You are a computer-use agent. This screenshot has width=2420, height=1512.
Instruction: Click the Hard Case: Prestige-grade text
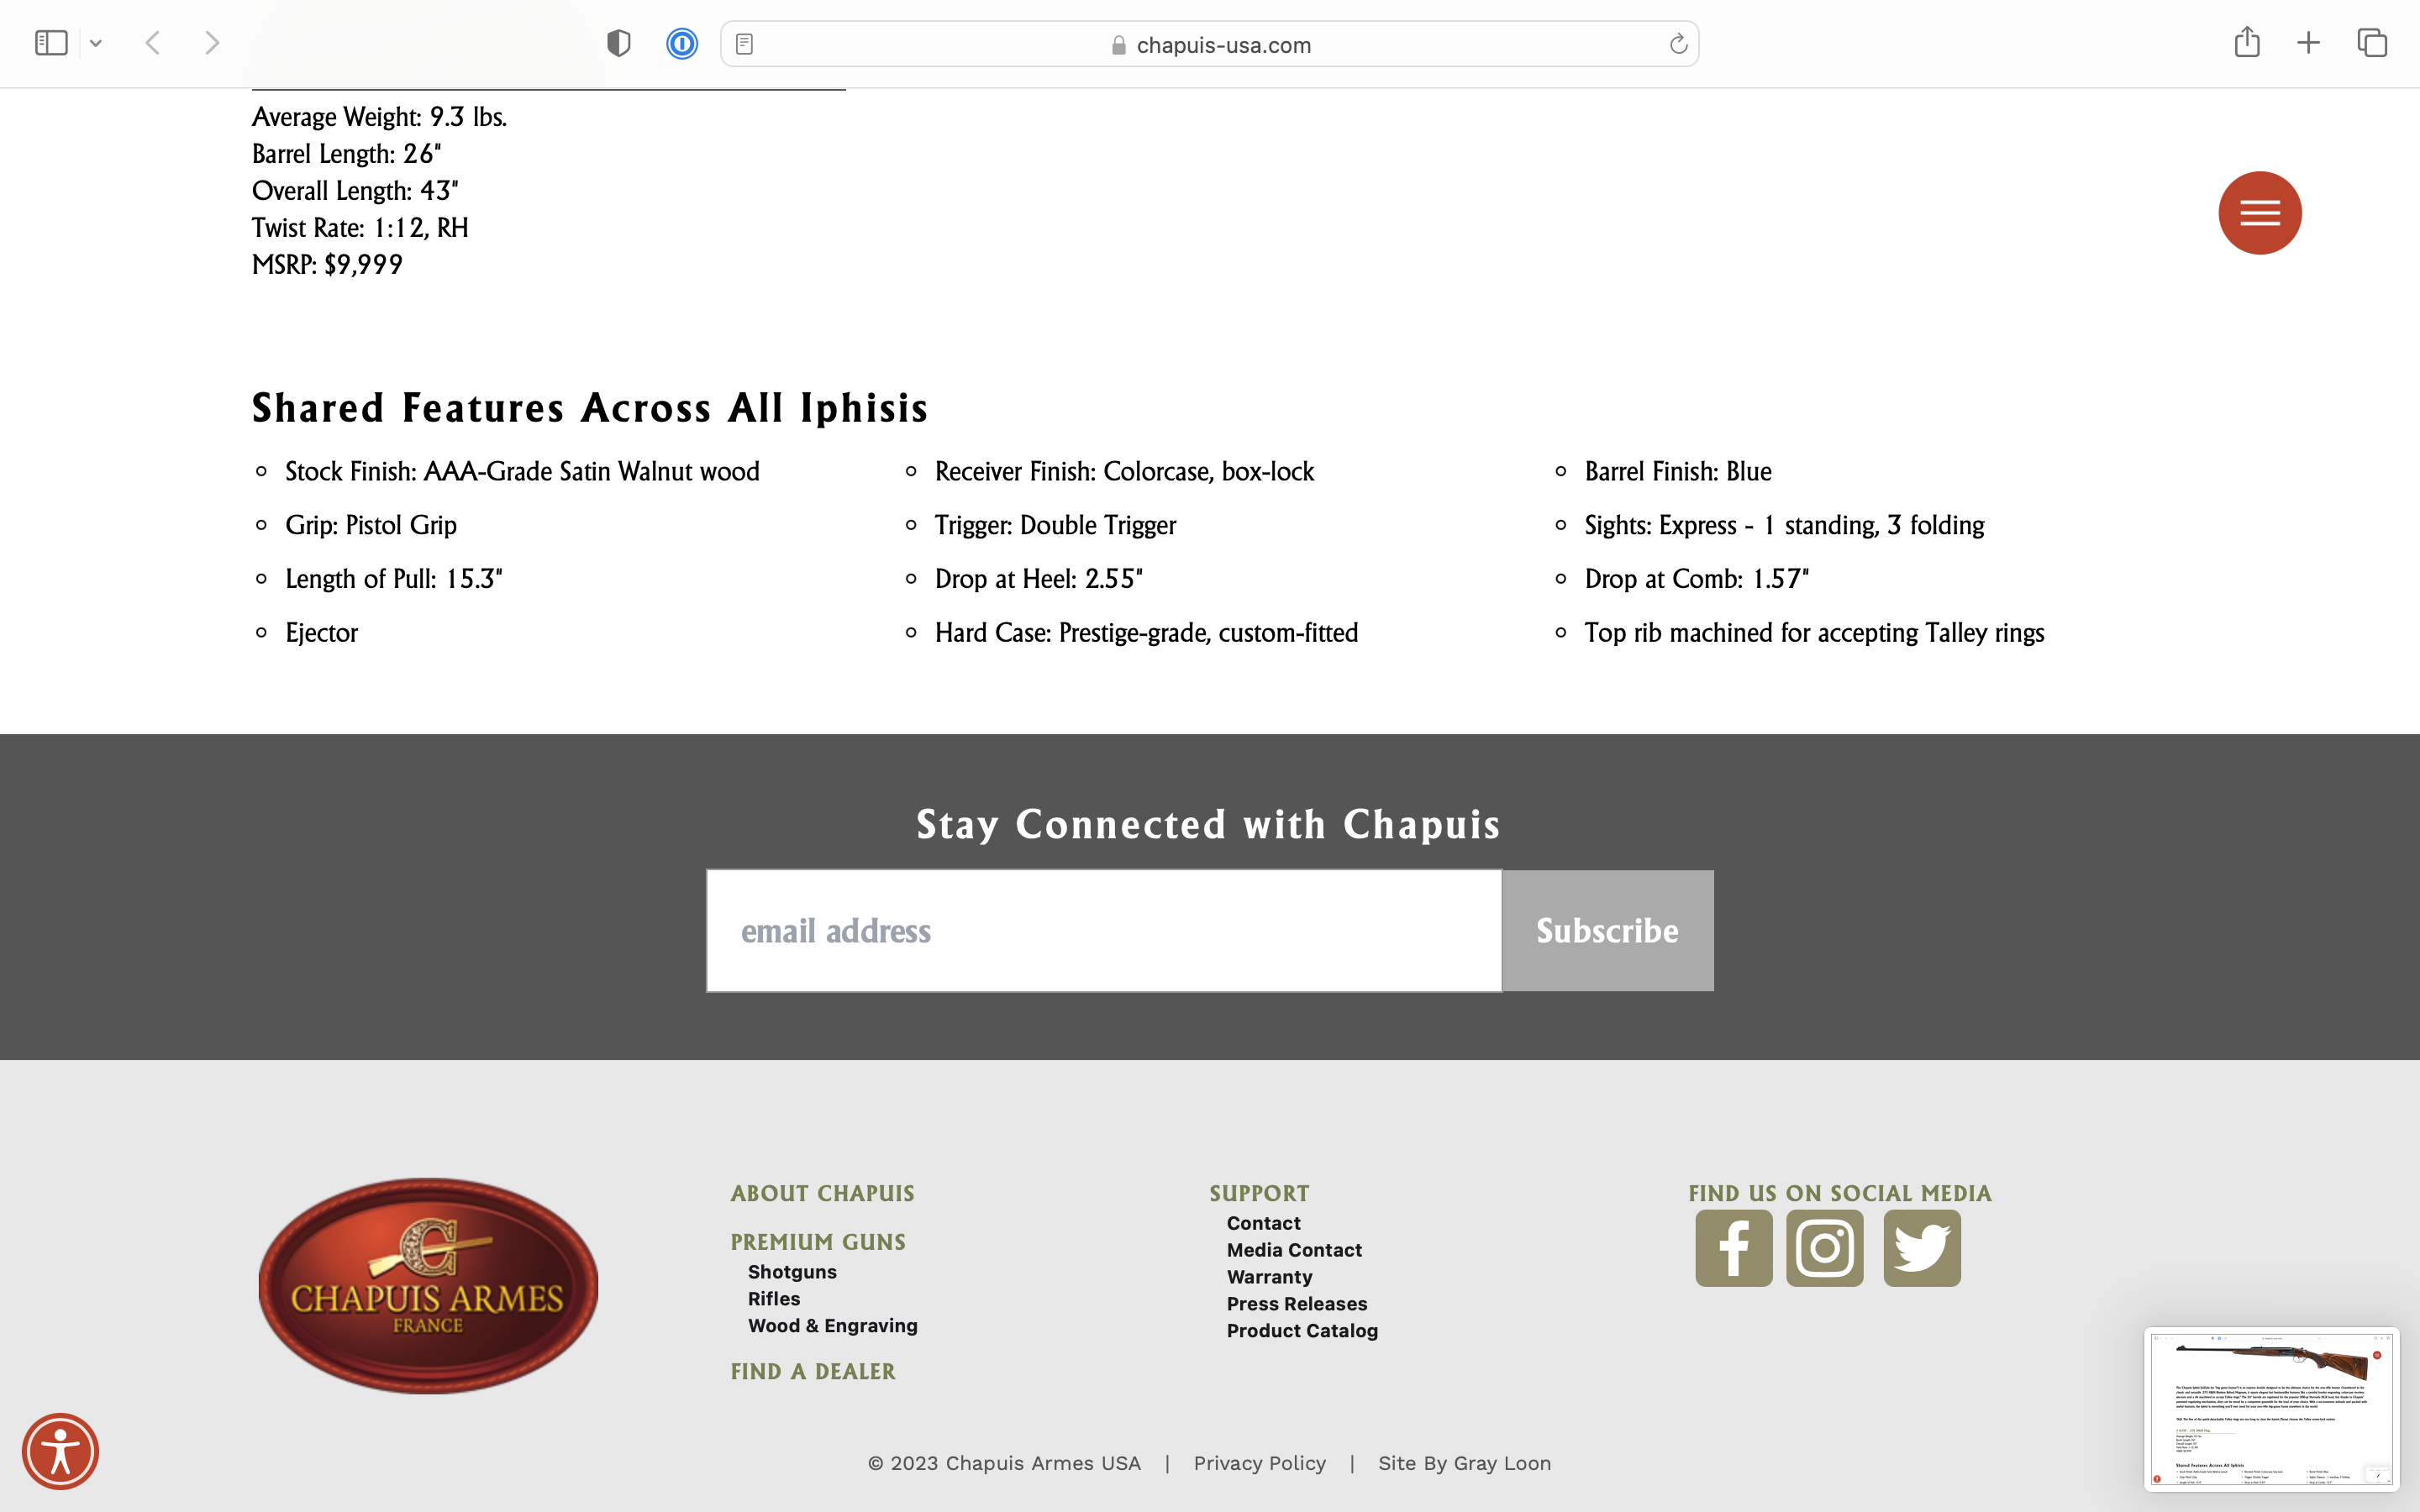coord(1146,633)
